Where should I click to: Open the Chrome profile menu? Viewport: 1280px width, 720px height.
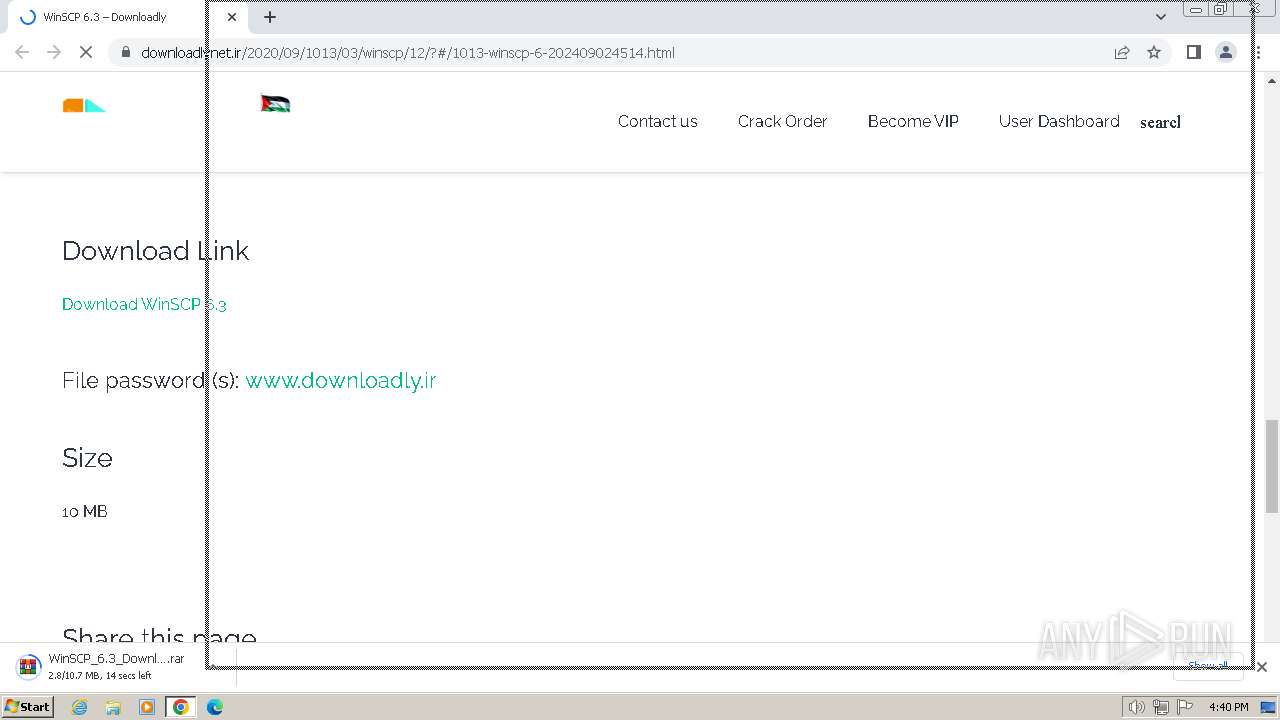tap(1225, 52)
